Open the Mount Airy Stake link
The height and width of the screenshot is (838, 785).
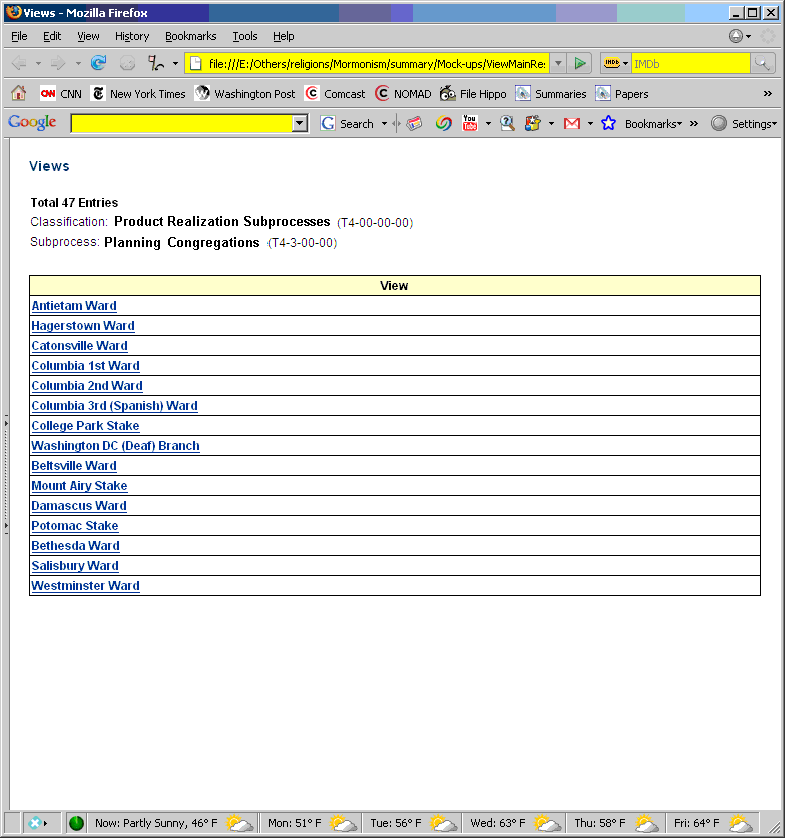[79, 486]
